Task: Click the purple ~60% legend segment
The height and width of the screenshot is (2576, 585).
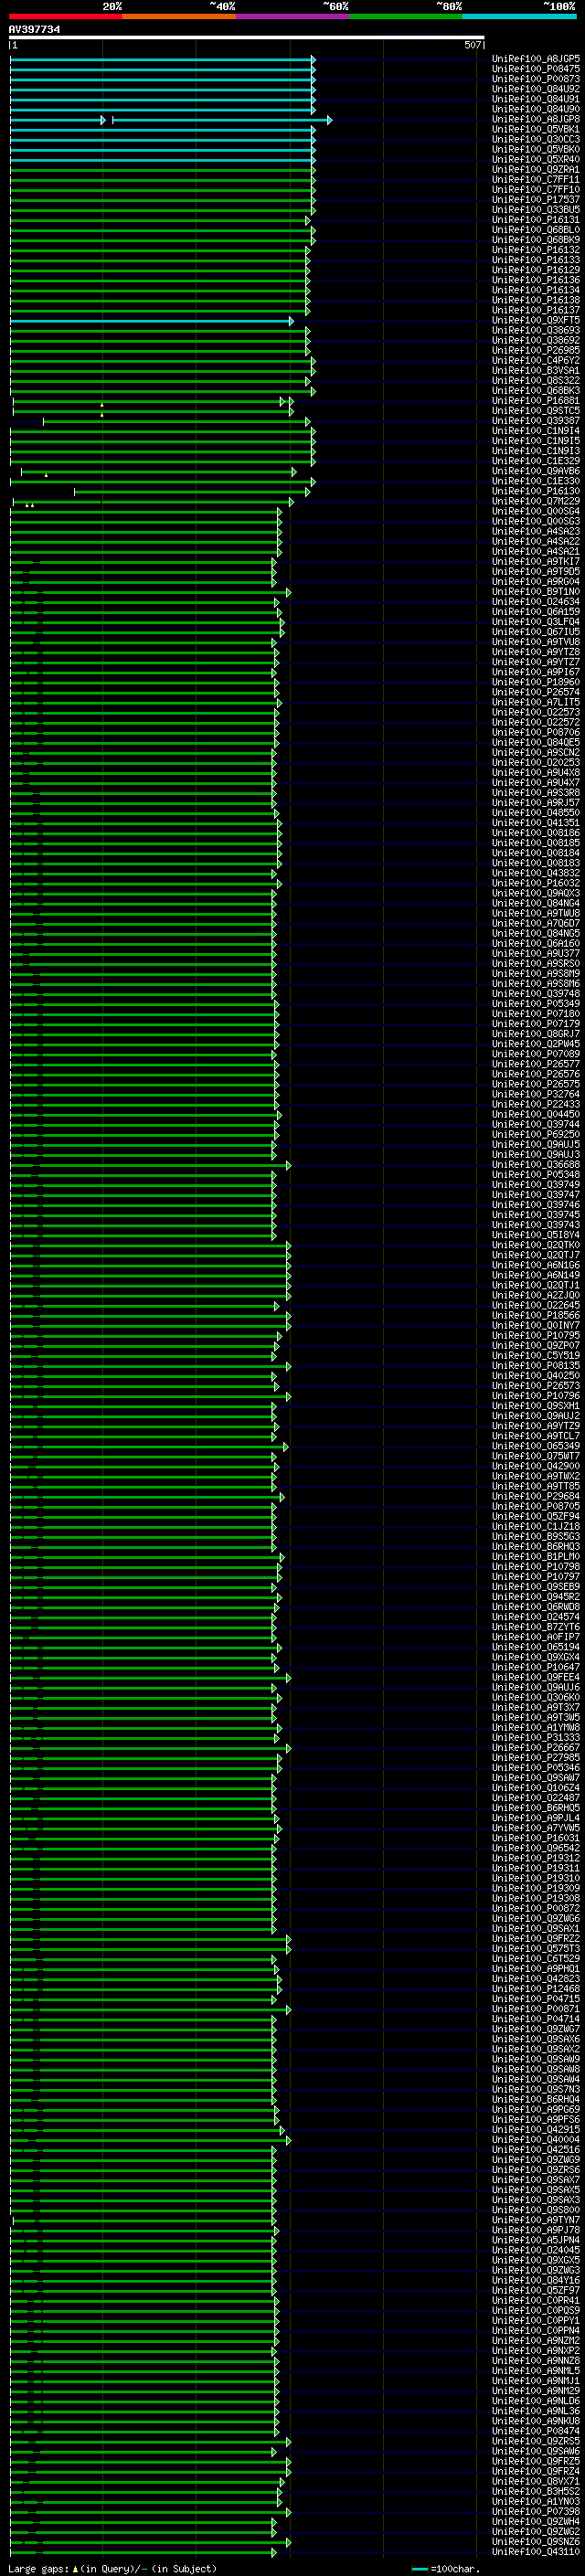Action: [292, 16]
